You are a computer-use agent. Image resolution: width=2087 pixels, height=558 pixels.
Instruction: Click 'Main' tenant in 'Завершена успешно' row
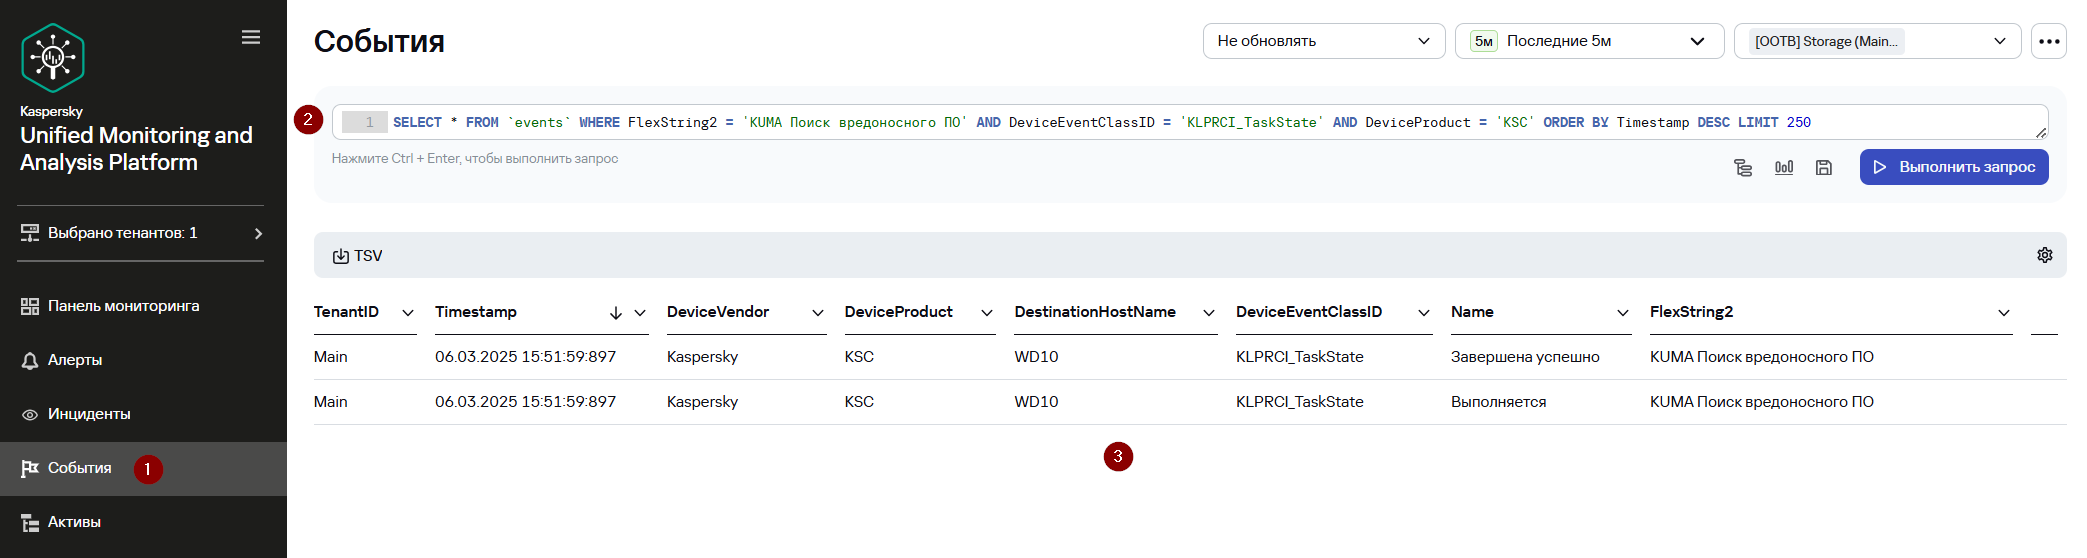click(330, 357)
